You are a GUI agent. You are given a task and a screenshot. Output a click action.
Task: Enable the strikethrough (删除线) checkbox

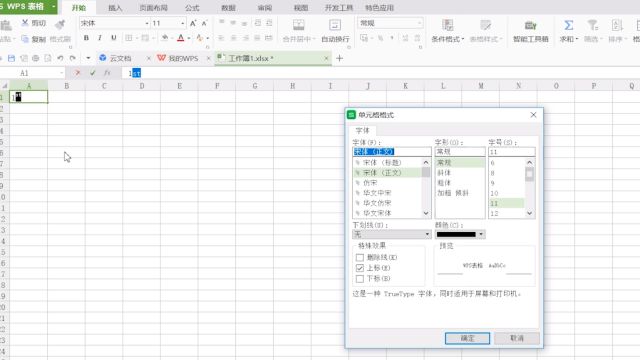click(x=360, y=258)
